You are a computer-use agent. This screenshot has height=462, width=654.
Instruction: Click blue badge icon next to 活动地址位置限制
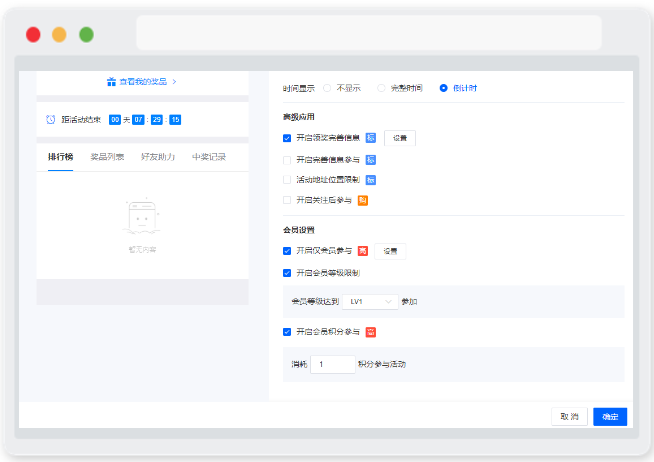pos(371,180)
